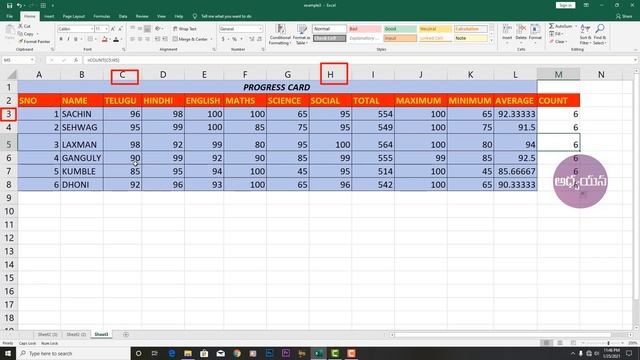
Task: Click the Accounting dollar format icon
Action: tap(223, 39)
